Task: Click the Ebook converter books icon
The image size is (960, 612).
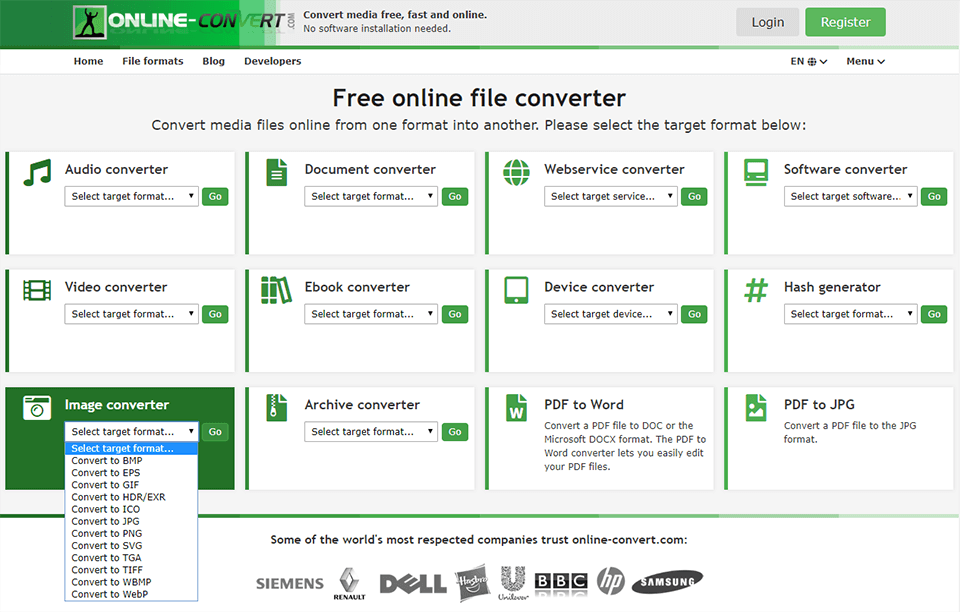Action: tap(276, 289)
